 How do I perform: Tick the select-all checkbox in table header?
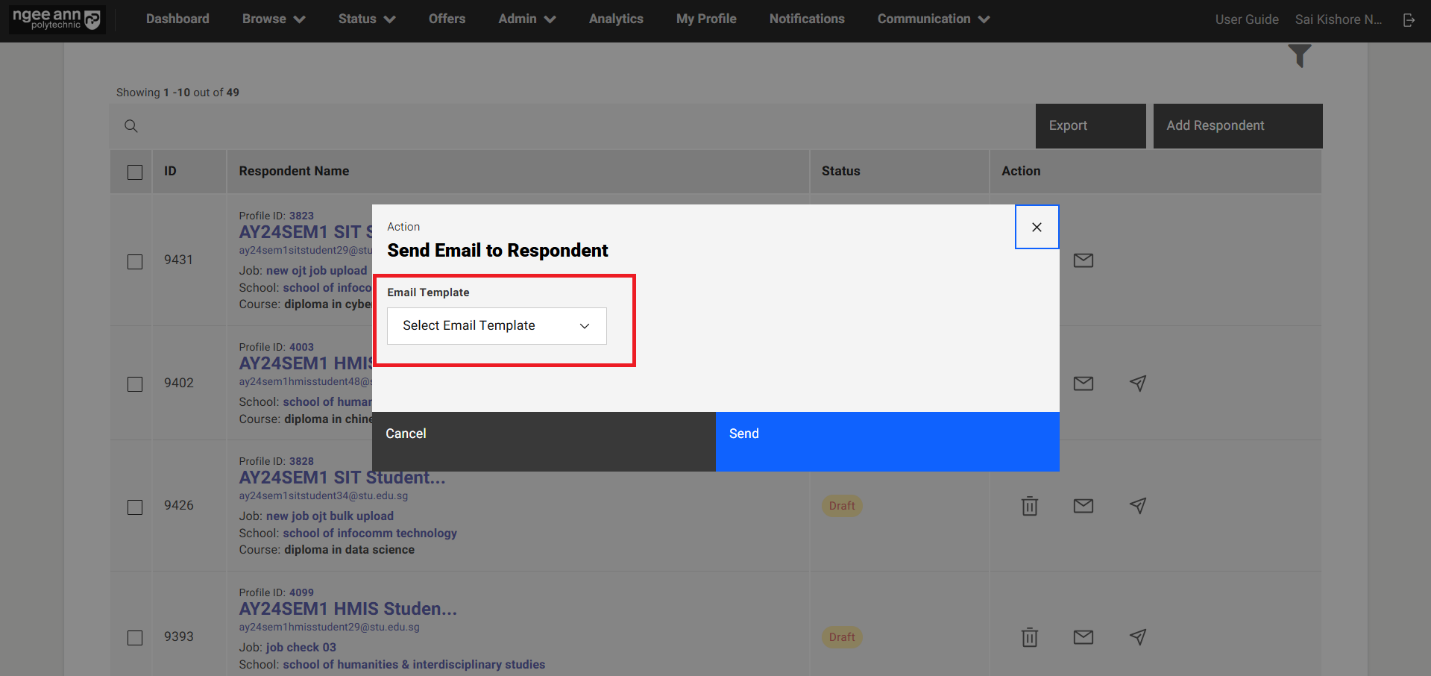(x=135, y=172)
